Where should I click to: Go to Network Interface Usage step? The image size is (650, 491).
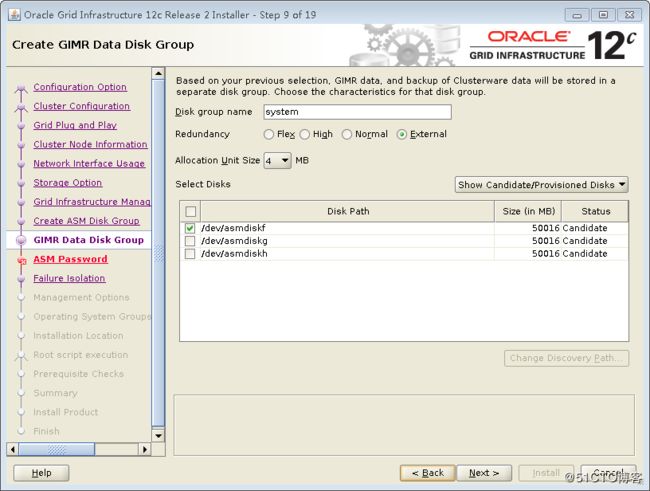[89, 163]
